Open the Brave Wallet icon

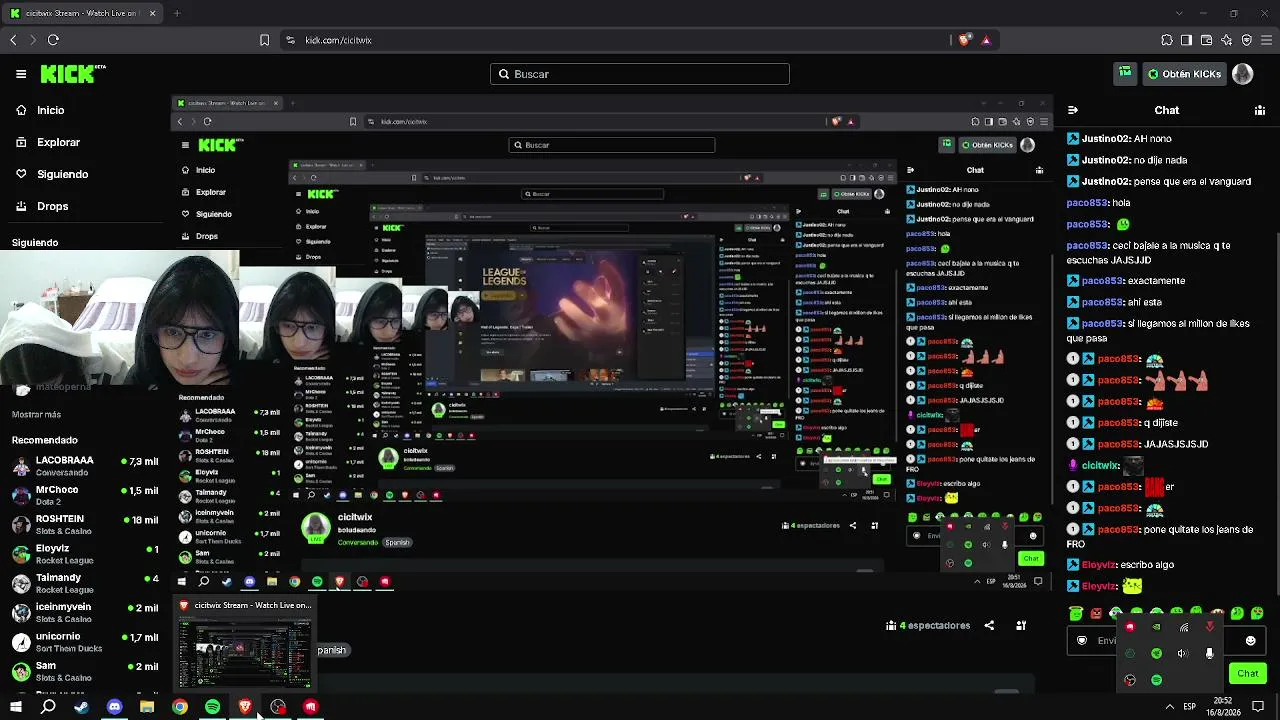tap(1207, 40)
